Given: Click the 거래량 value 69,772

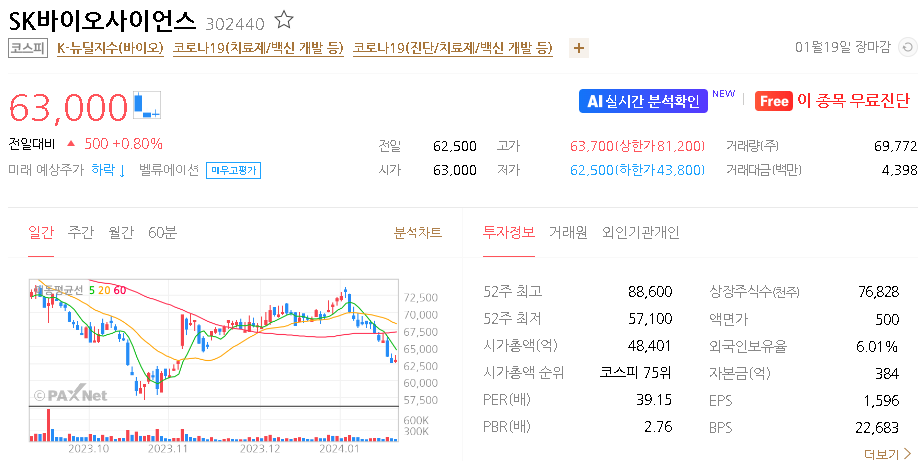Looking at the screenshot, I should [895, 146].
